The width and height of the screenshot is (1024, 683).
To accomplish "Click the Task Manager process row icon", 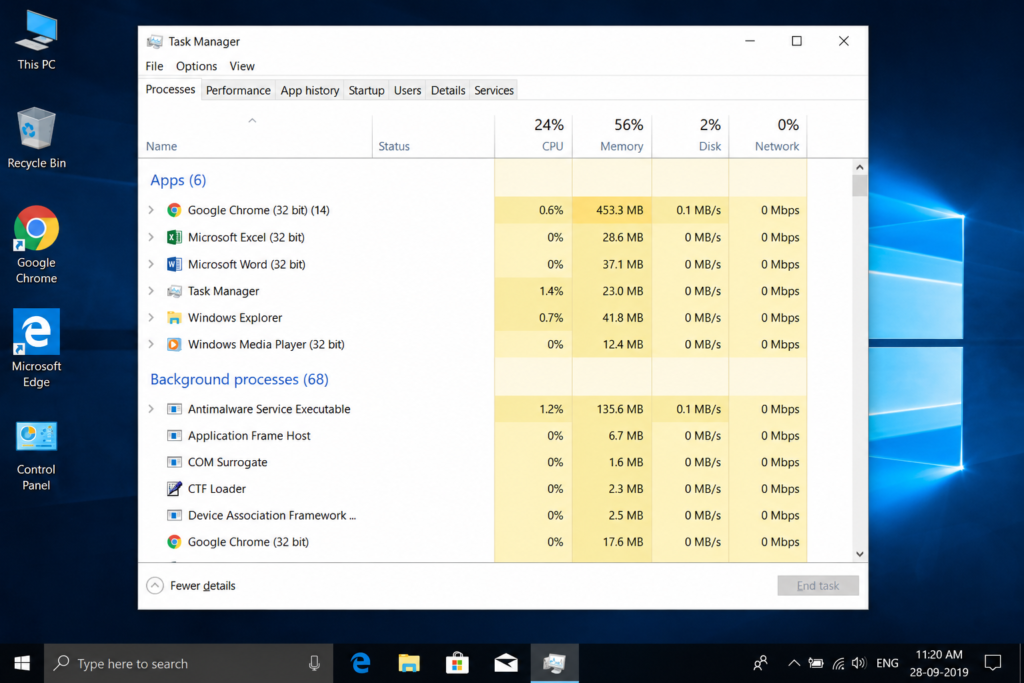I will 174,291.
